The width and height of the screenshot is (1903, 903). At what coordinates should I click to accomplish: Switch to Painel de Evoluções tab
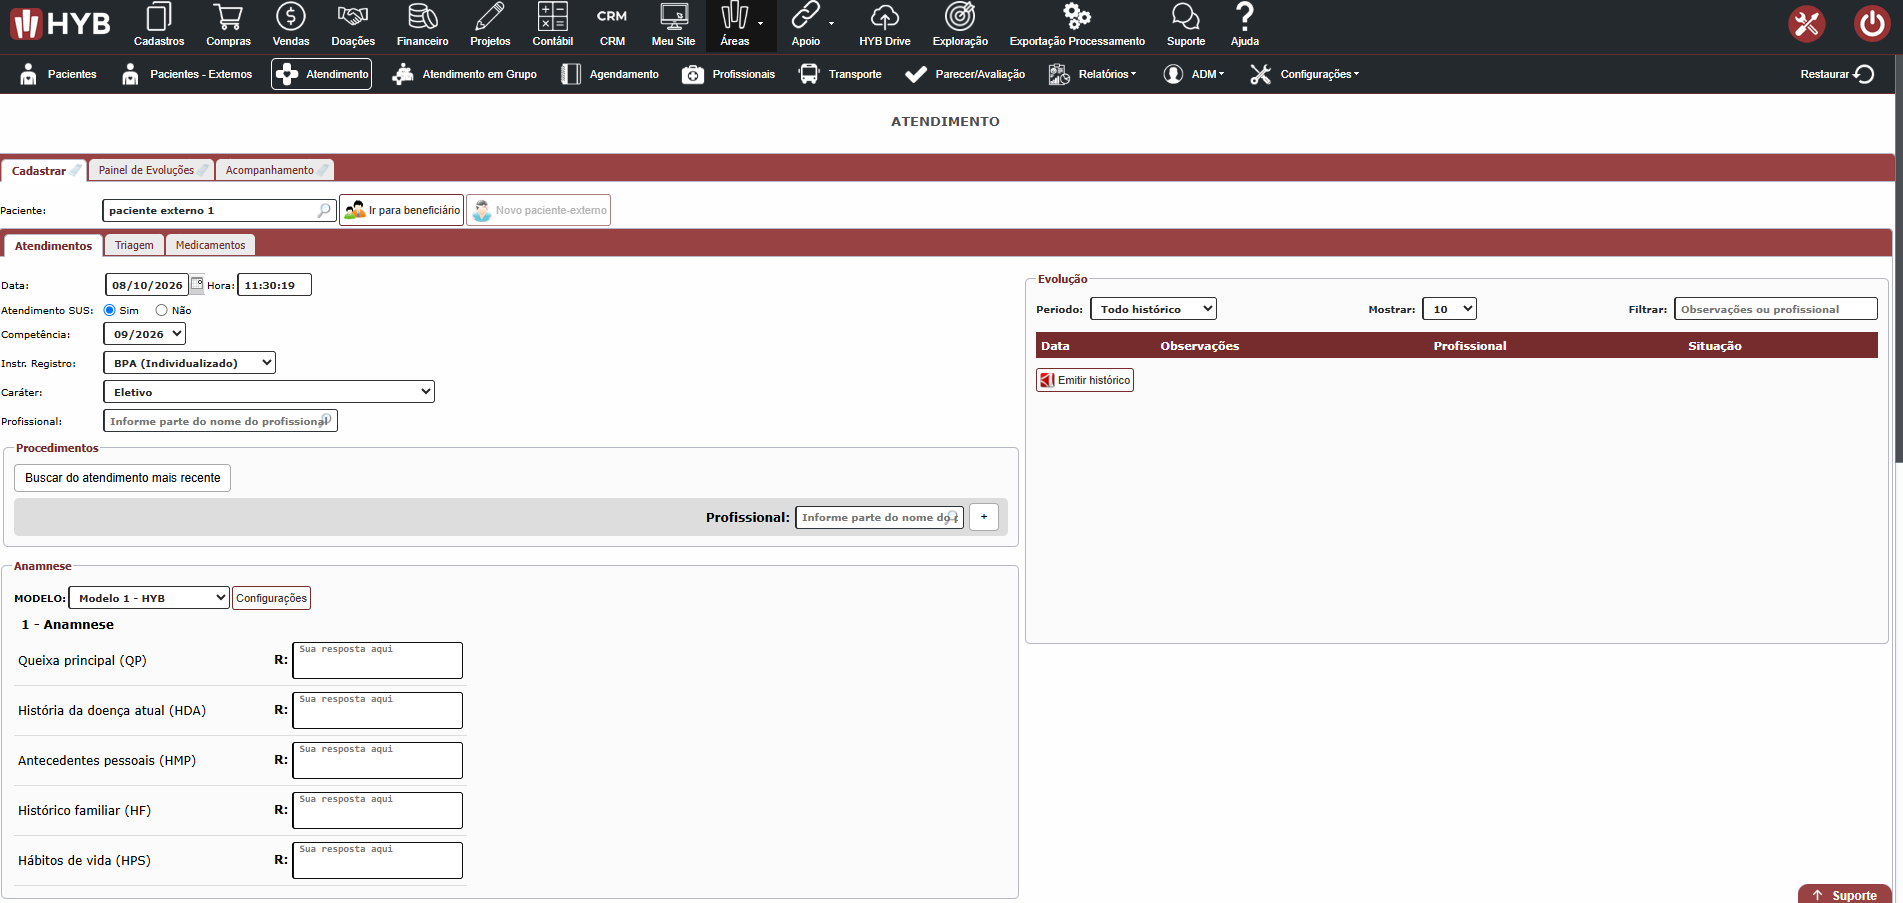[151, 170]
